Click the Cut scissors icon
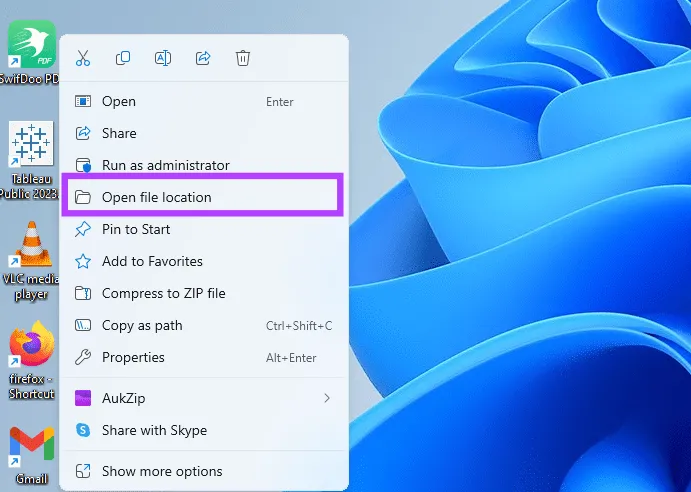The height and width of the screenshot is (492, 691). [83, 58]
